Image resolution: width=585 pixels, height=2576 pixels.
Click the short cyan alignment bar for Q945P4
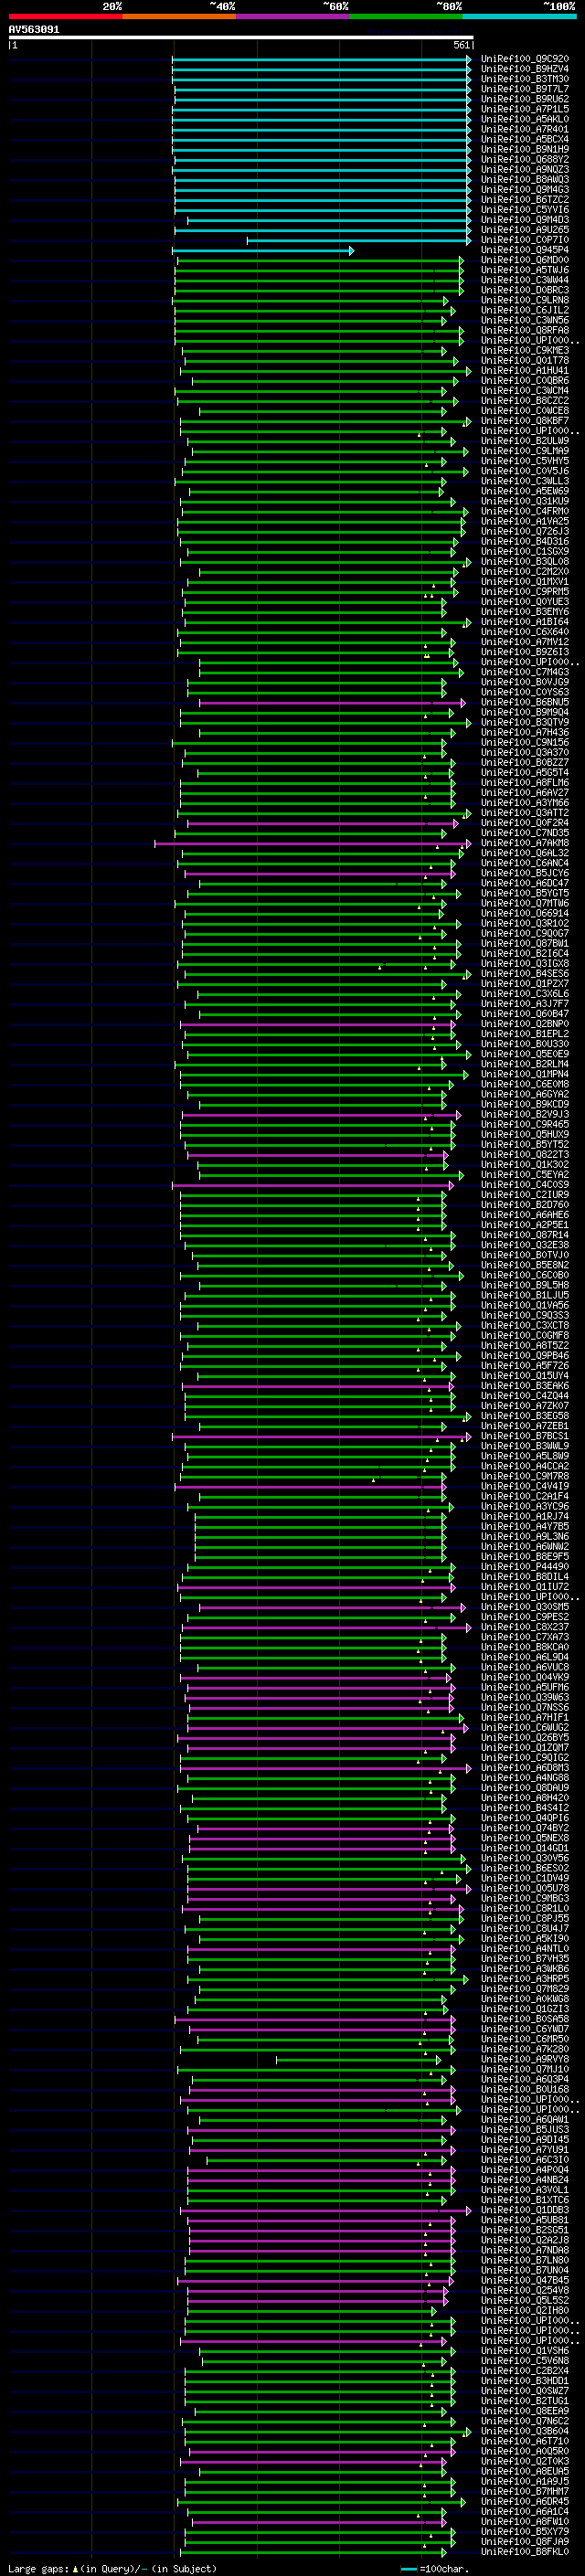(263, 250)
